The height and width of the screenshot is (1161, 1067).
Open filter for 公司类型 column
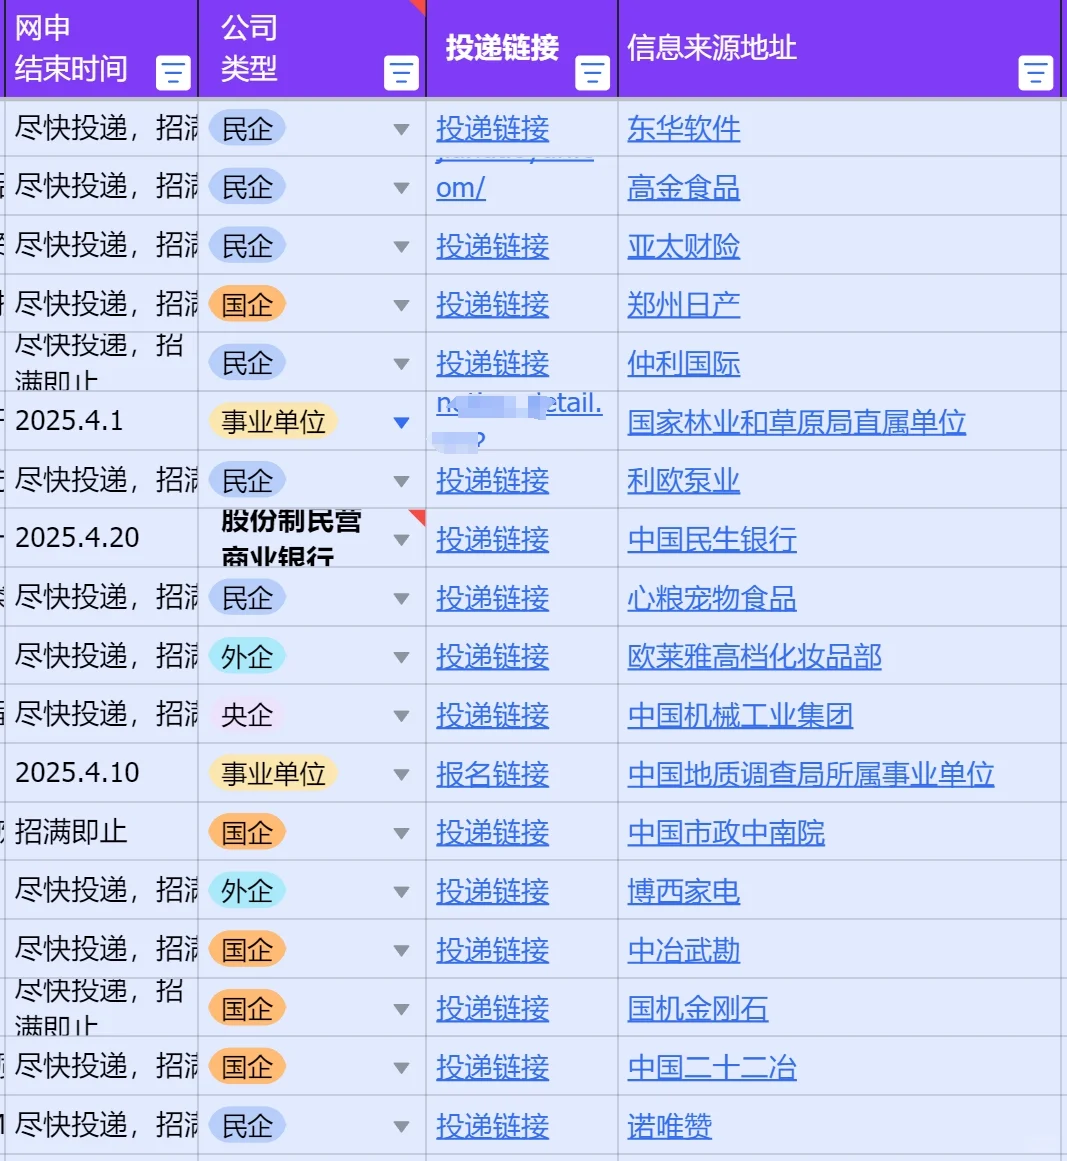point(401,73)
